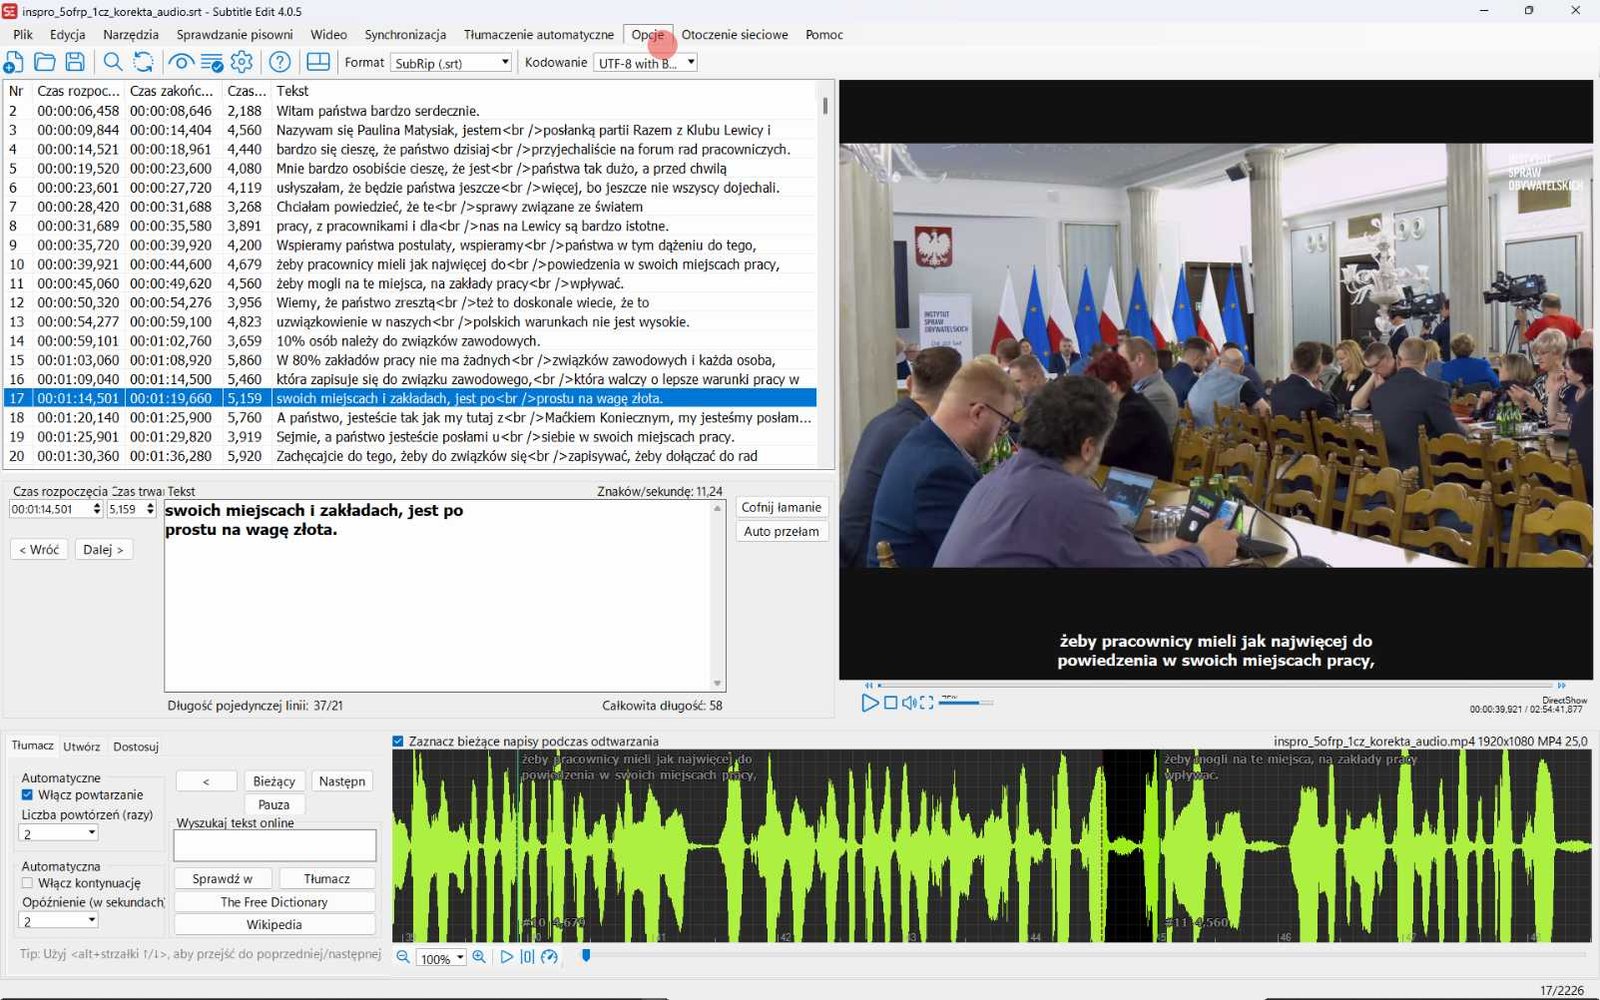
Task: Open help via question mark icon
Action: click(280, 62)
